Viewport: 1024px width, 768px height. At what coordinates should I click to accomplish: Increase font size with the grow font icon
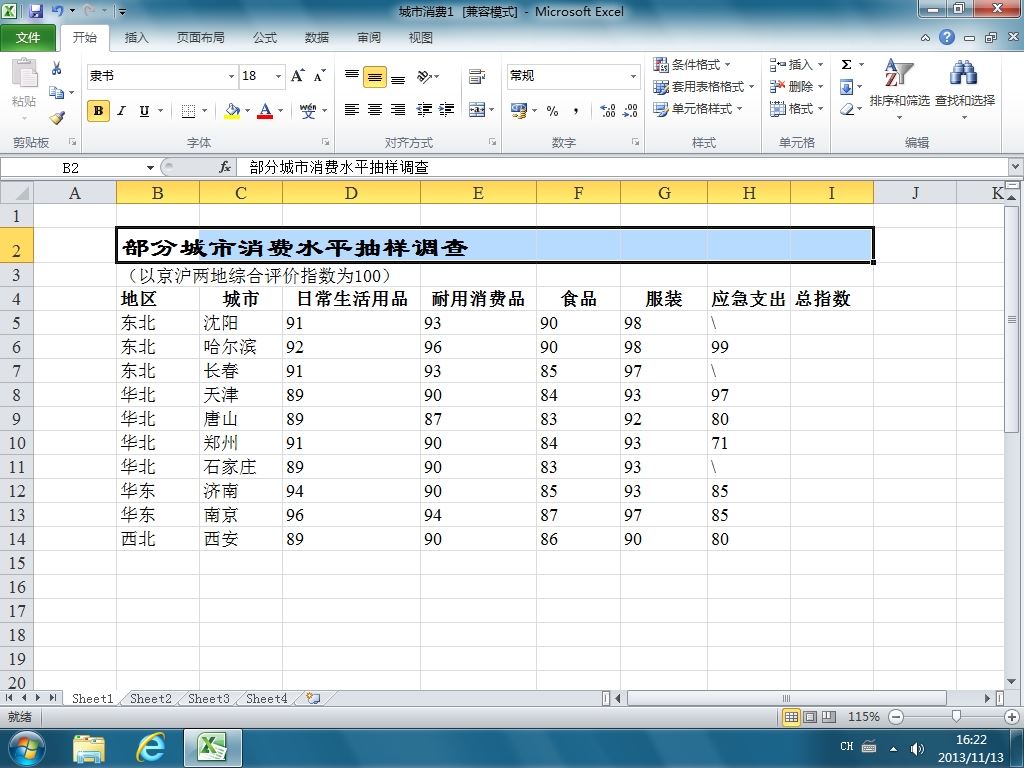pyautogui.click(x=297, y=76)
